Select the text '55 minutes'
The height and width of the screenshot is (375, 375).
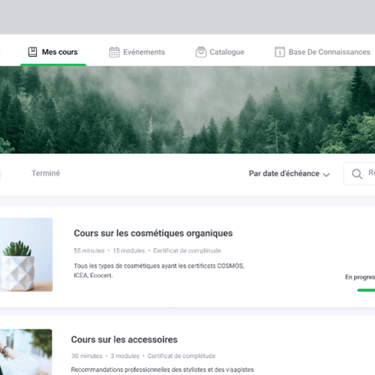coord(89,251)
